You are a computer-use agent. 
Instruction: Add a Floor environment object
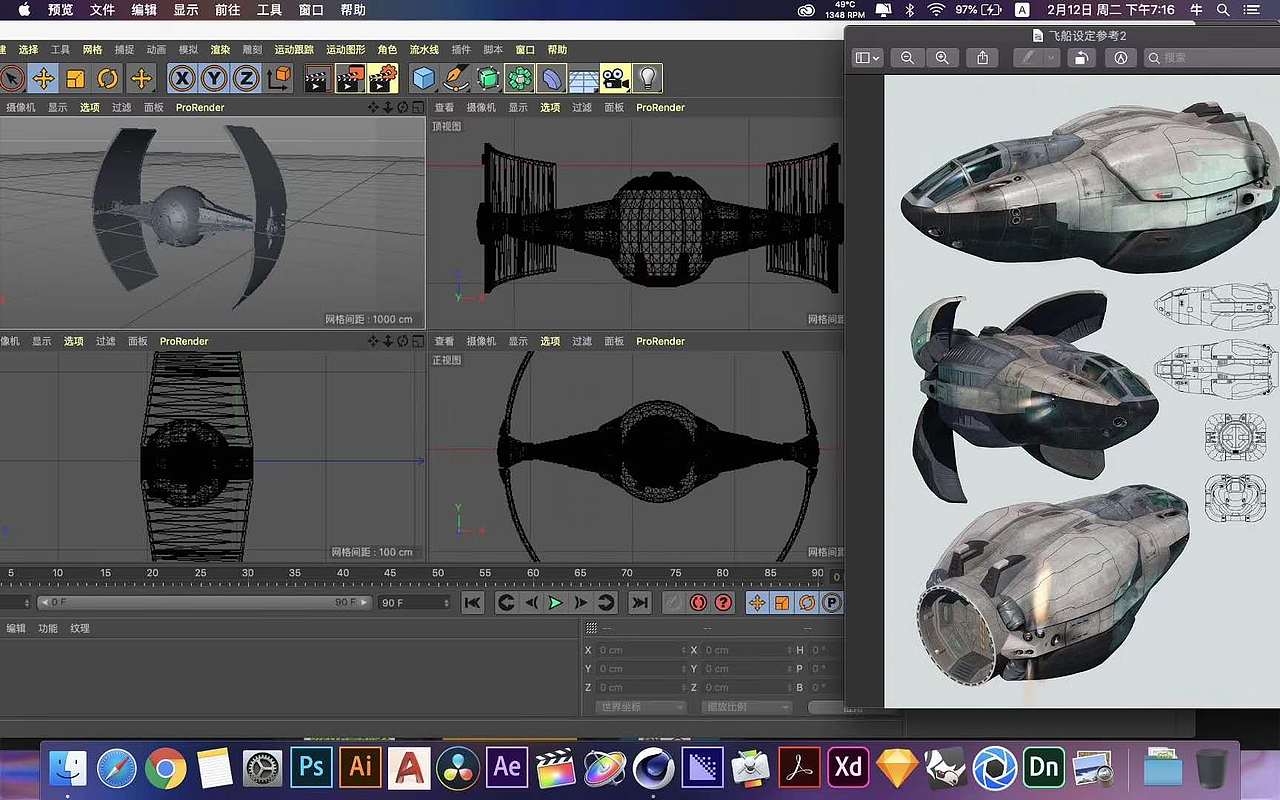click(x=583, y=78)
